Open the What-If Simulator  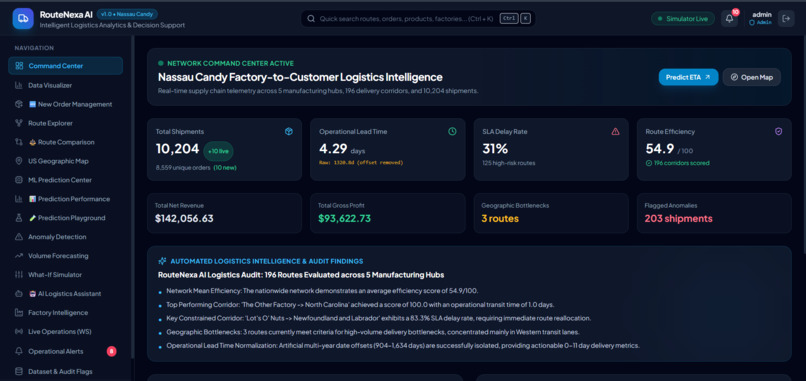[x=65, y=275]
